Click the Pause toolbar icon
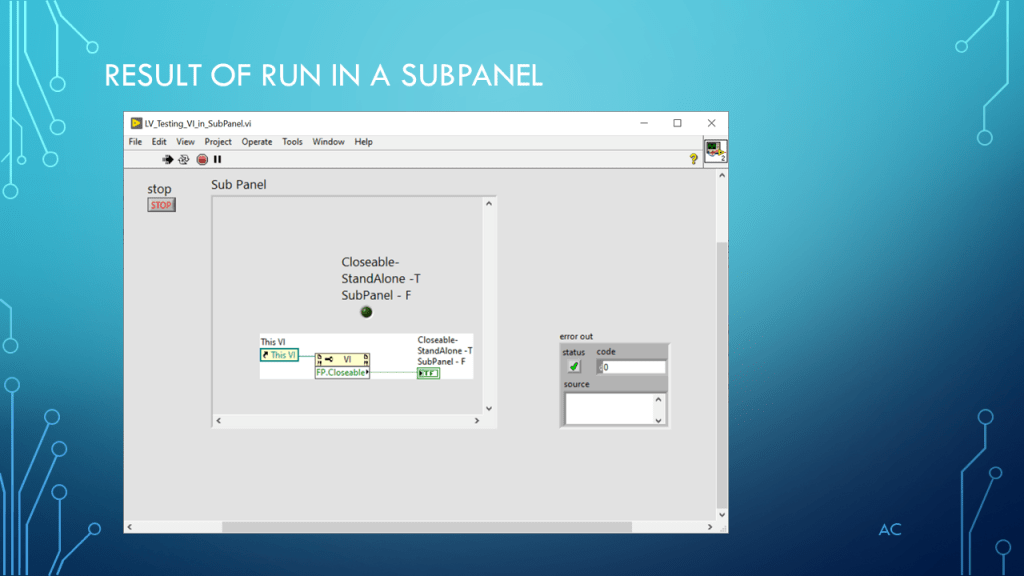Screen dimensions: 1024x576 [217, 159]
